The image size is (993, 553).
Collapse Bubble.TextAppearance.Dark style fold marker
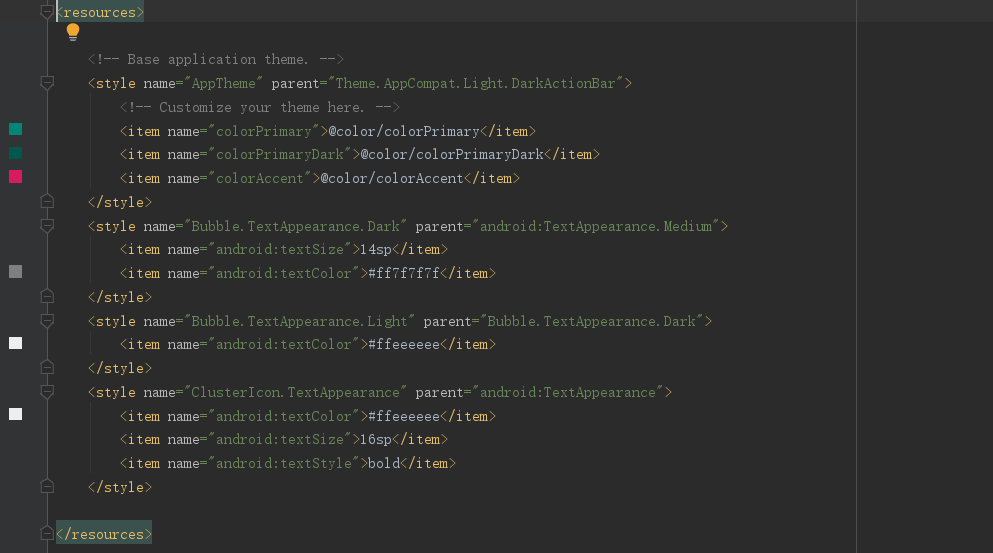pos(47,226)
